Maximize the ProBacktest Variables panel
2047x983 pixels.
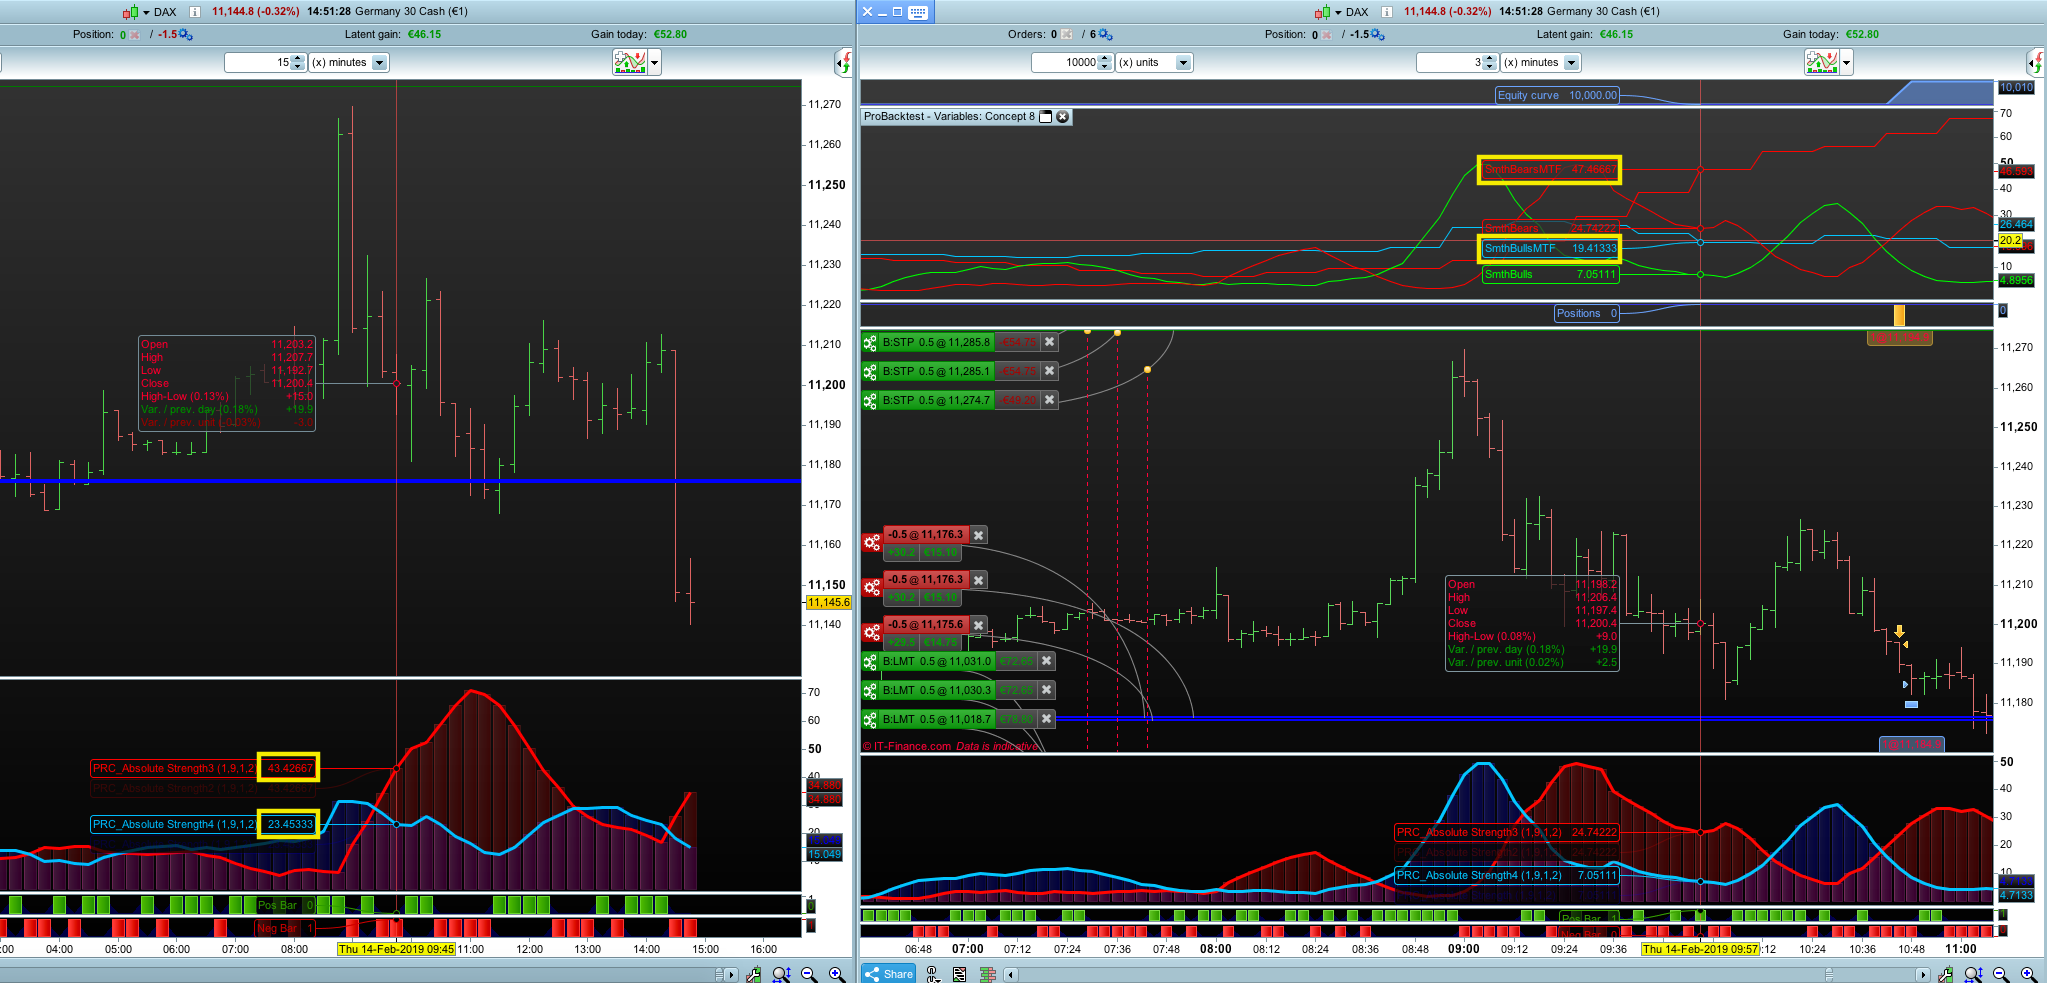pos(1045,117)
